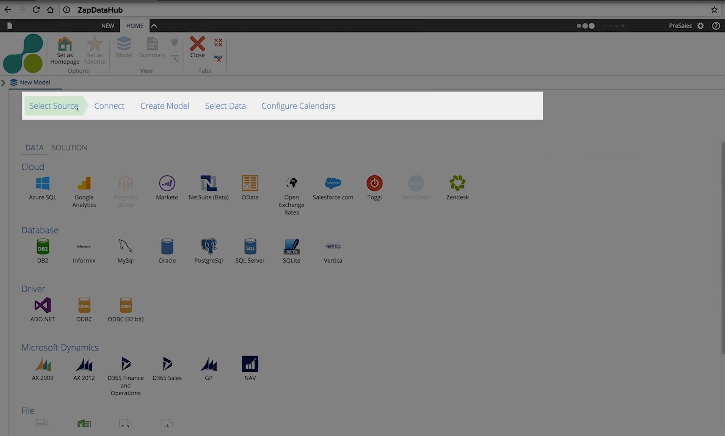725x436 pixels.
Task: Switch to the NEW ribbon tab
Action: [108, 26]
